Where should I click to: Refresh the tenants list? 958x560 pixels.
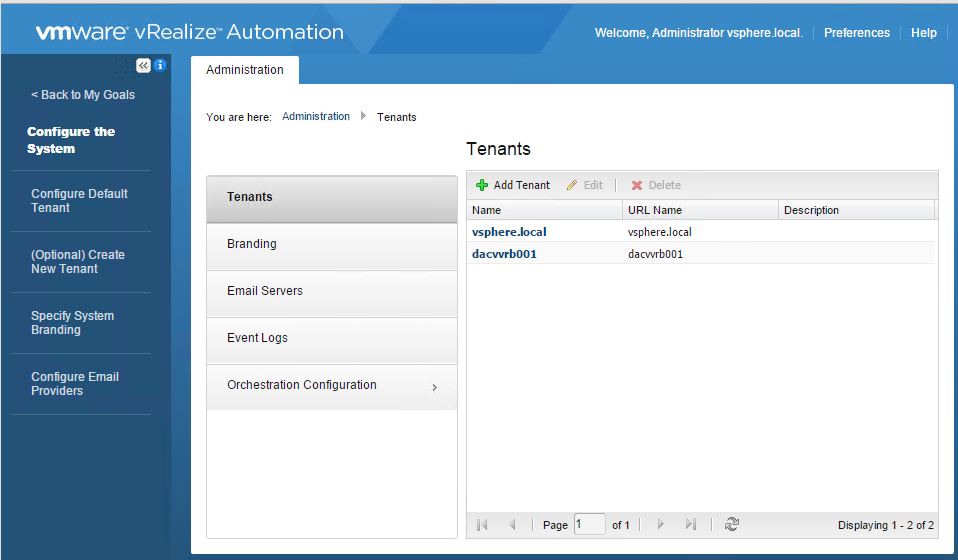click(731, 524)
